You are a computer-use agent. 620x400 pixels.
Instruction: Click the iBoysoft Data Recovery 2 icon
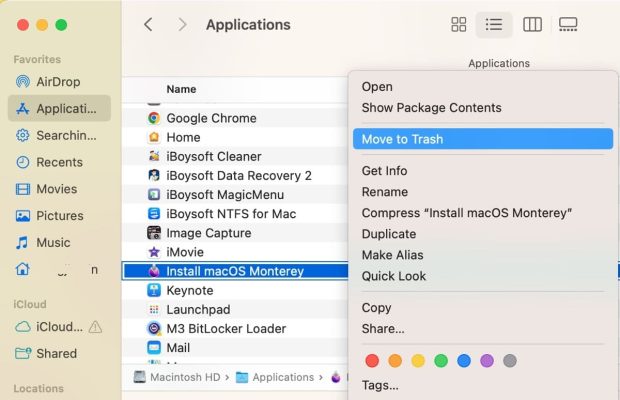(154, 175)
